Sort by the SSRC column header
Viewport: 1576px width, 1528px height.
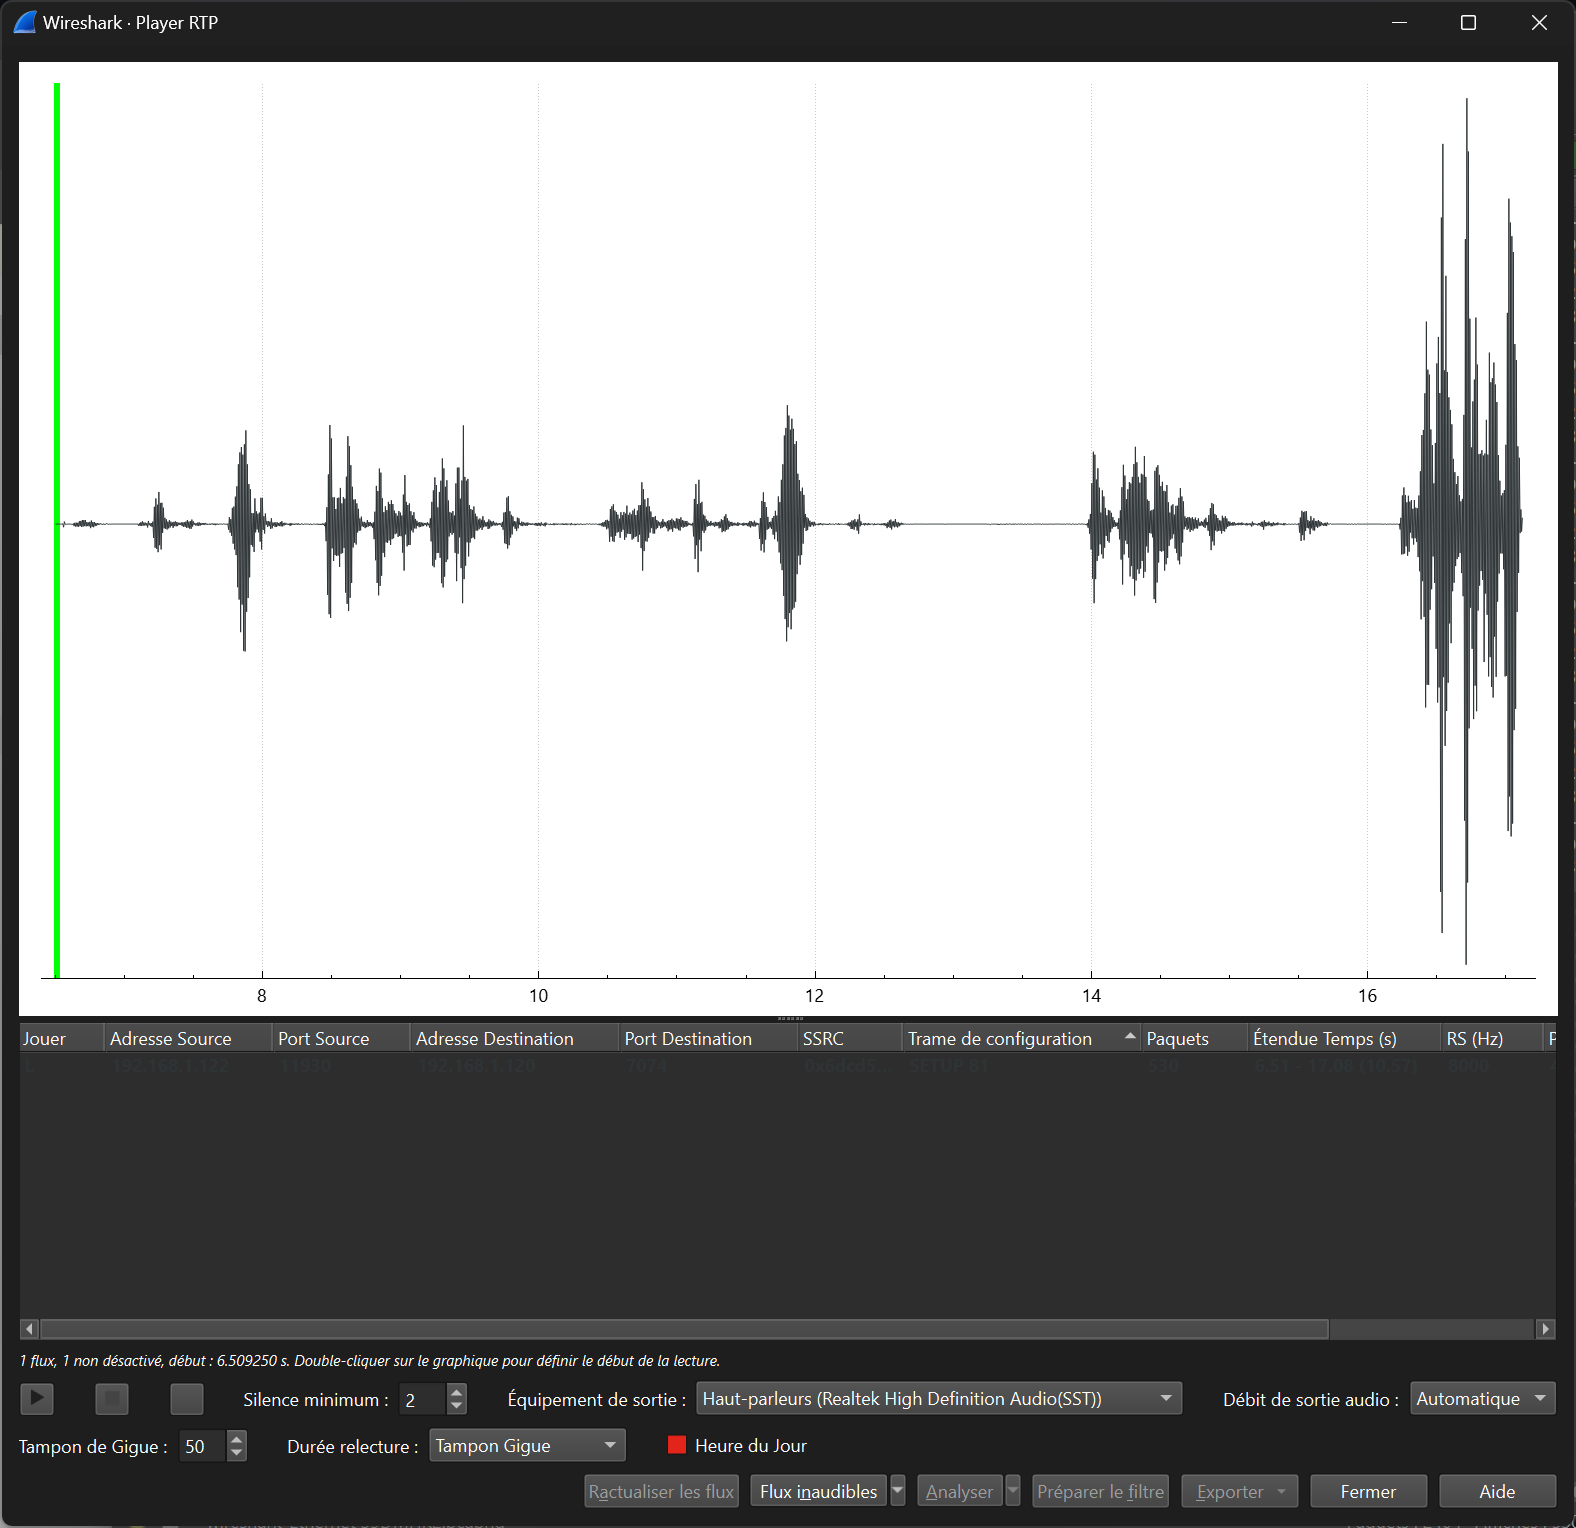pyautogui.click(x=849, y=1038)
